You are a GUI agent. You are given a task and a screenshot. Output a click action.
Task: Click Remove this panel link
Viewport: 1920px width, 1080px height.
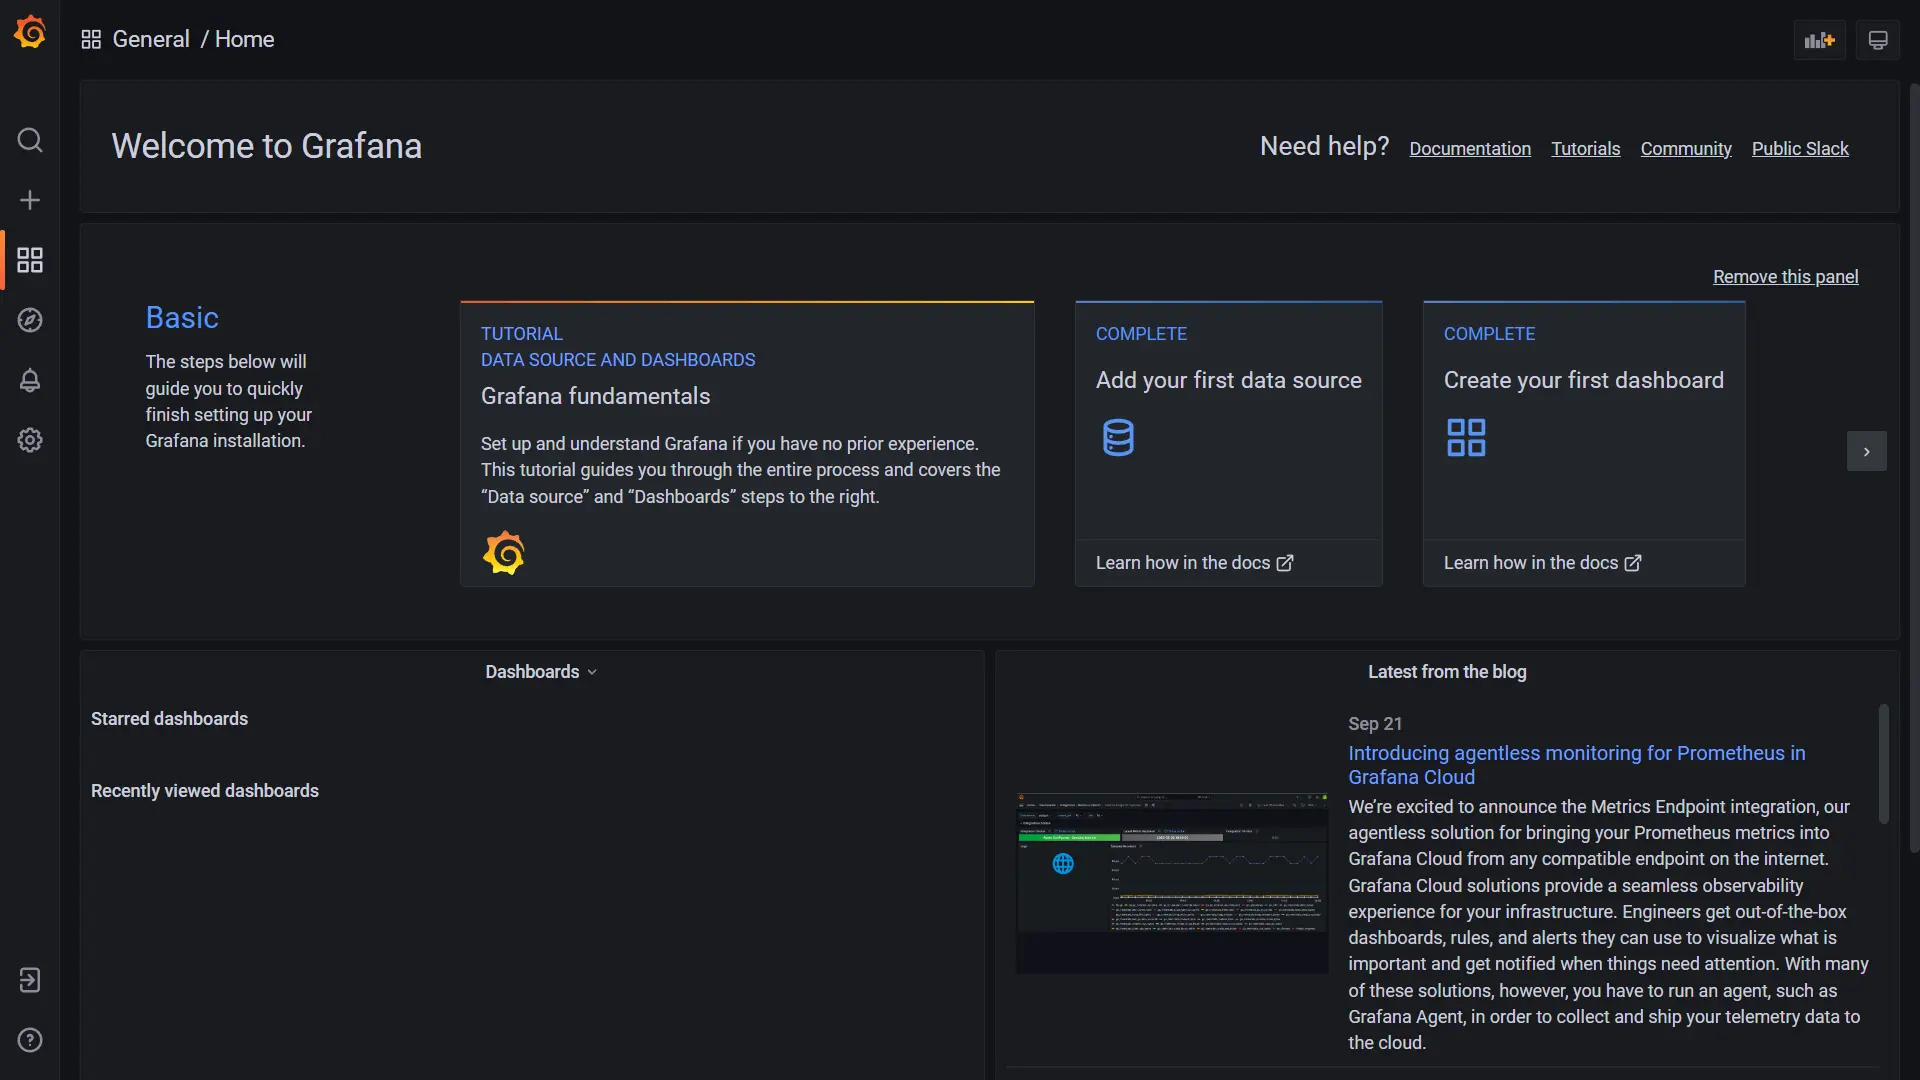1785,277
